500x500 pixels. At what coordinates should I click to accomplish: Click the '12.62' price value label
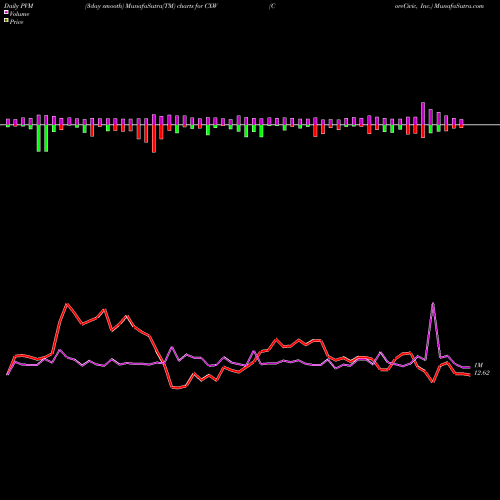(x=482, y=373)
